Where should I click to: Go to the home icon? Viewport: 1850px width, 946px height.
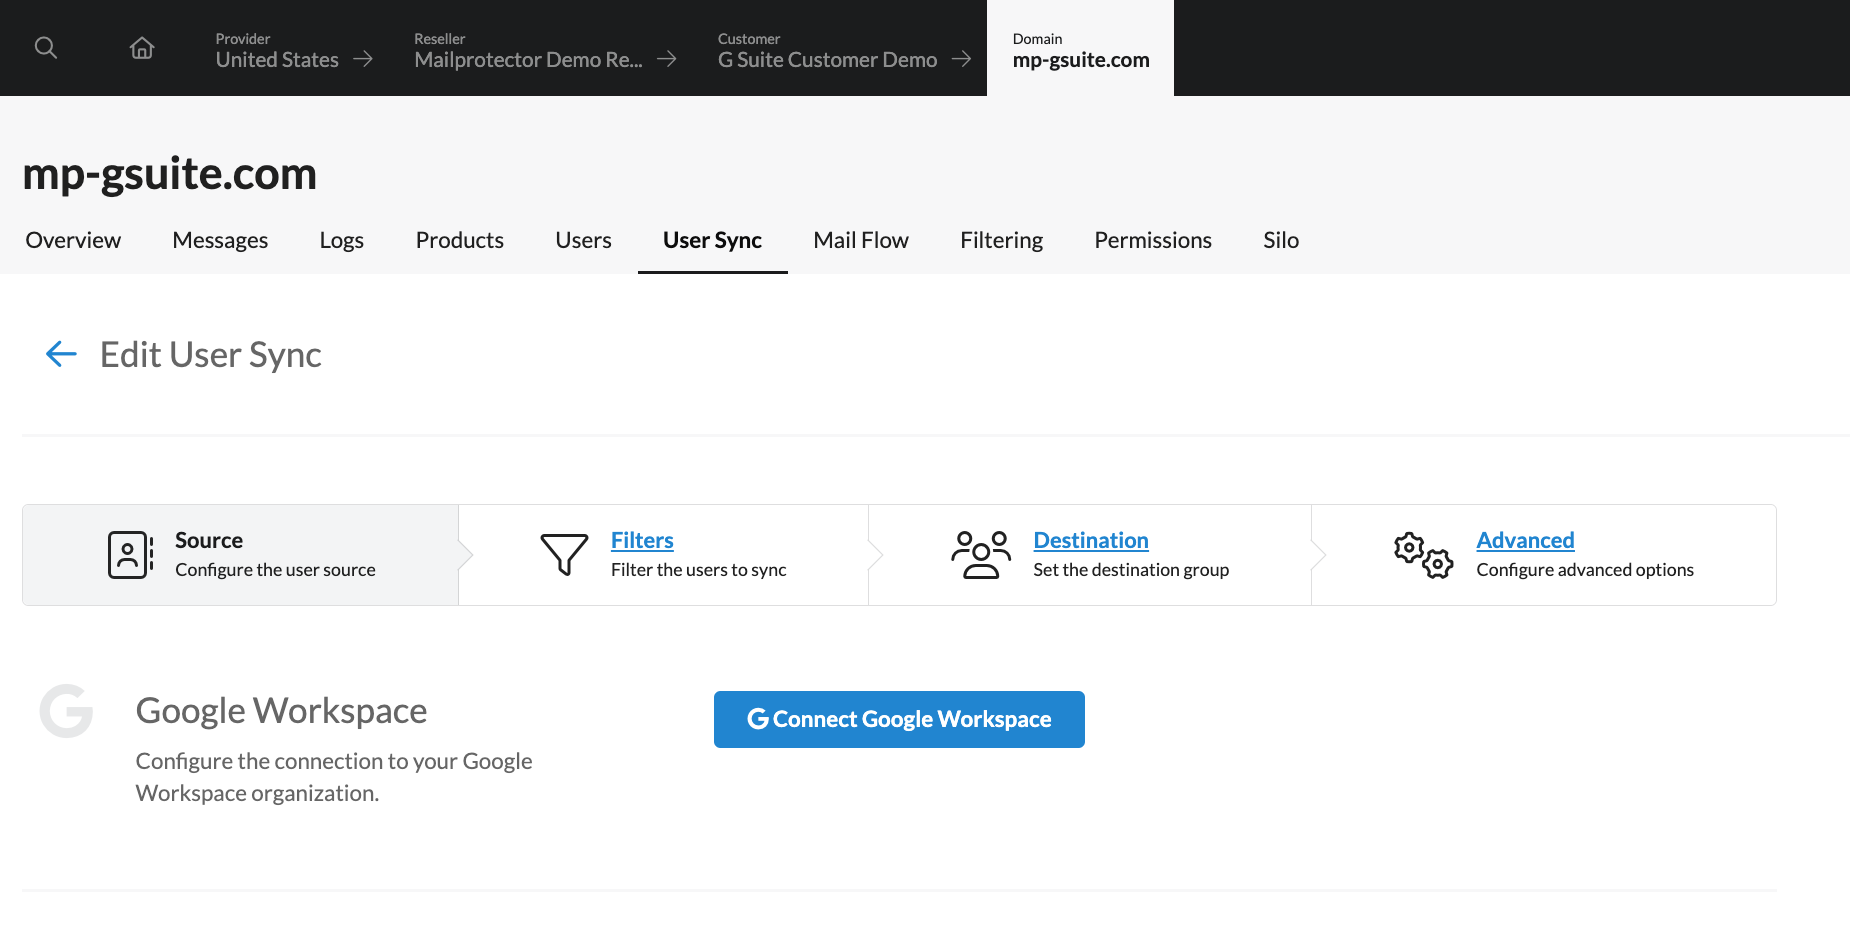pyautogui.click(x=142, y=48)
